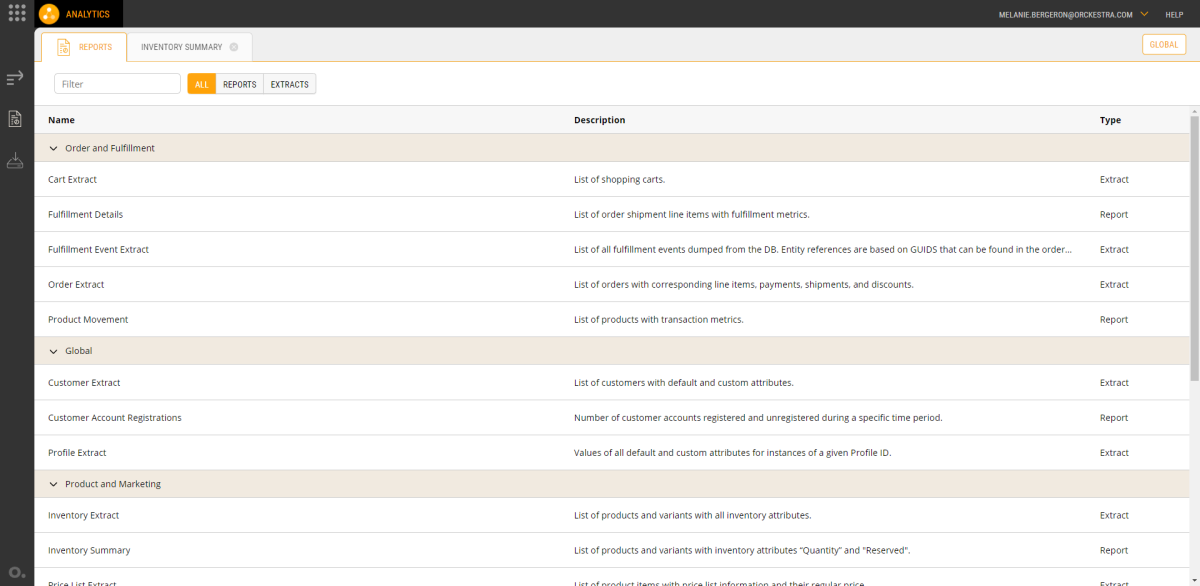
Task: Open the downloads icon in the sidebar
Action: [x=15, y=161]
